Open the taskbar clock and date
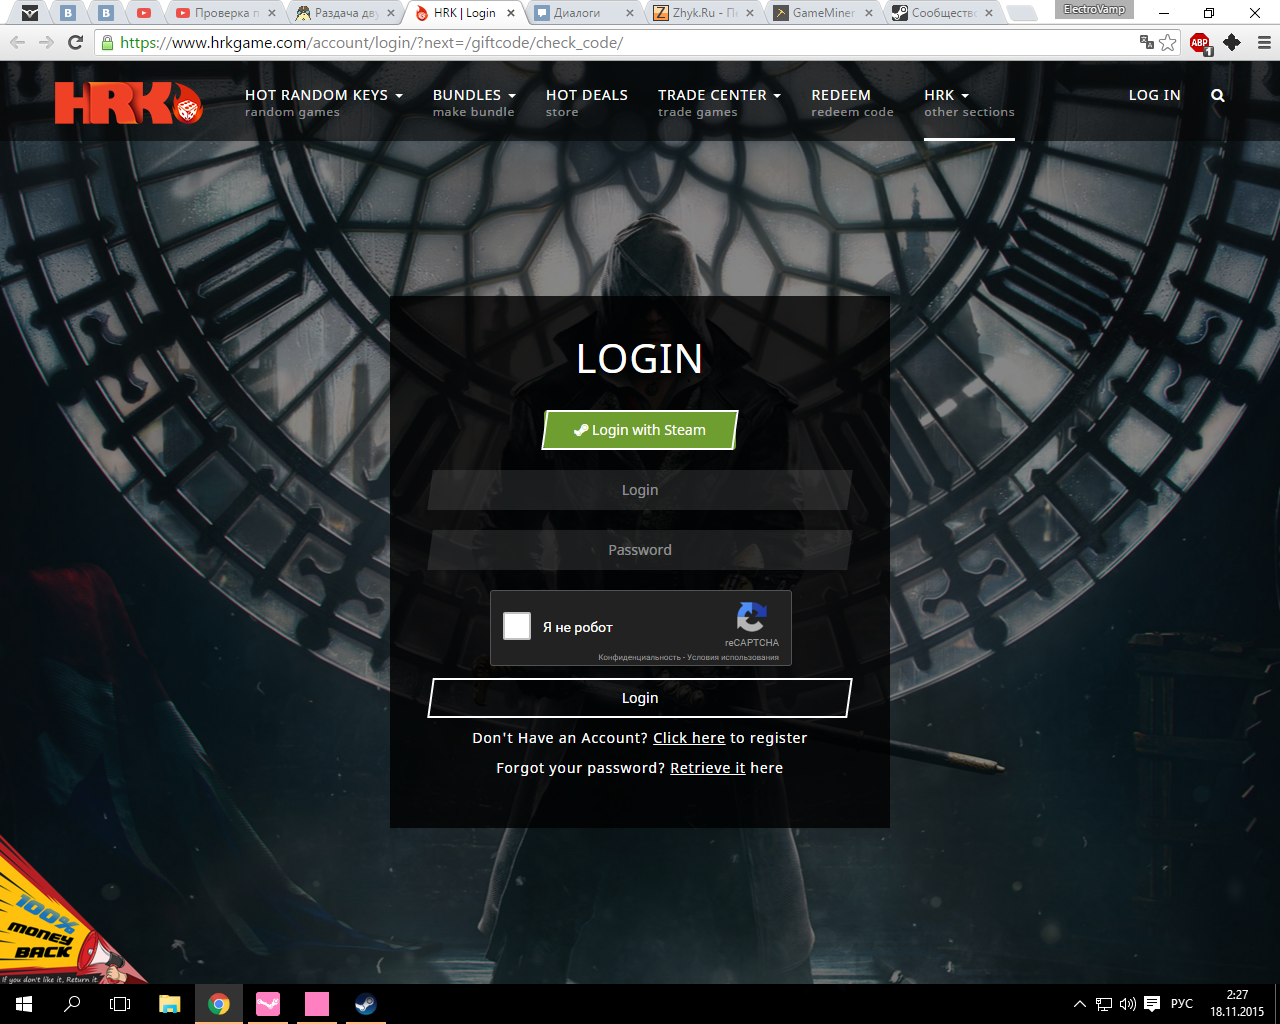This screenshot has height=1024, width=1280. 1237,1004
